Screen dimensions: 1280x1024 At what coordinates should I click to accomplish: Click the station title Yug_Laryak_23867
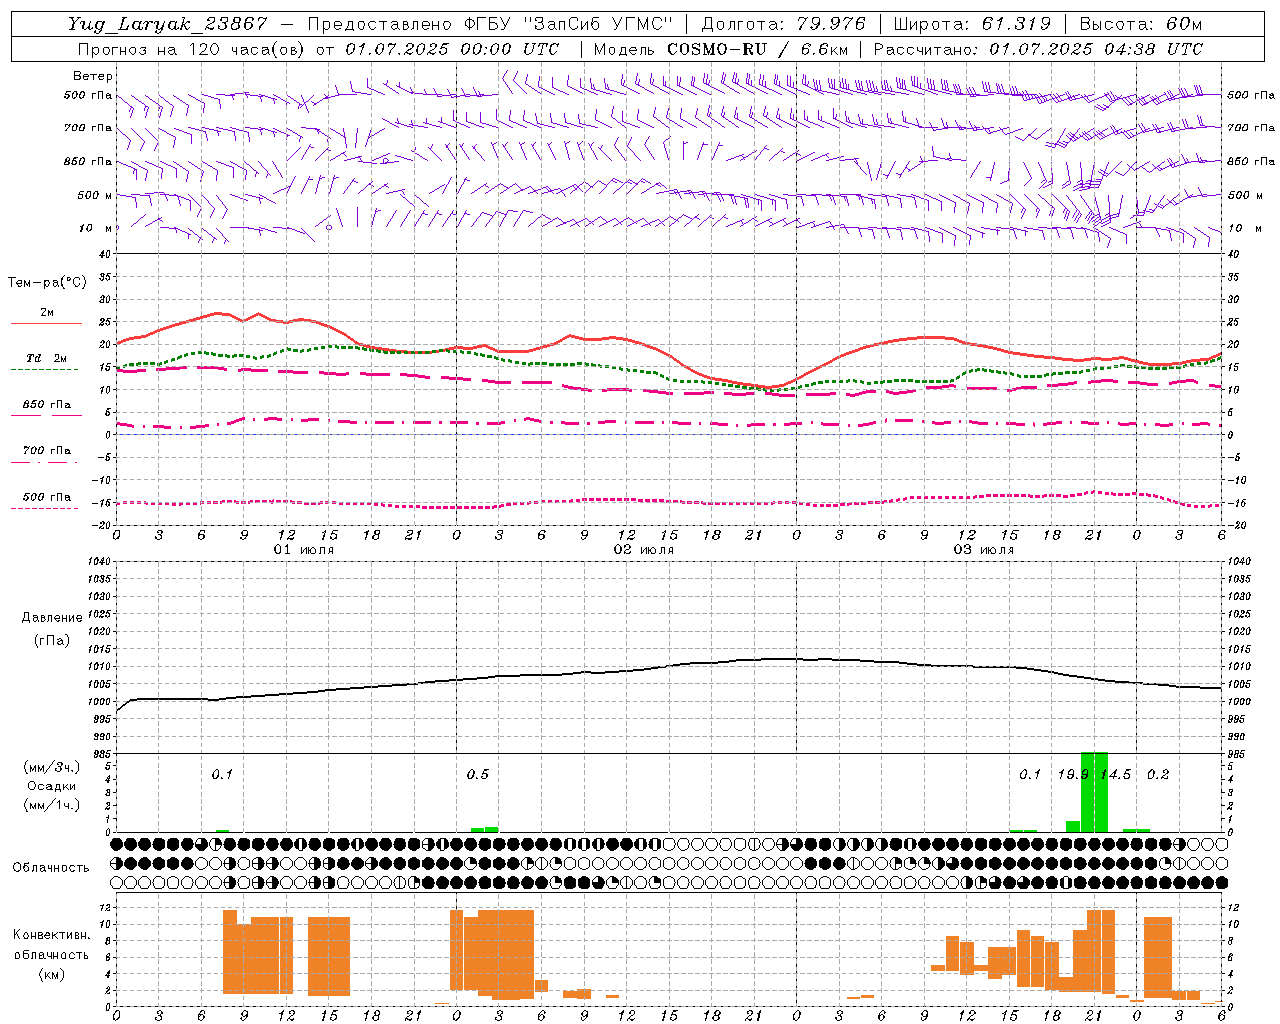point(168,25)
